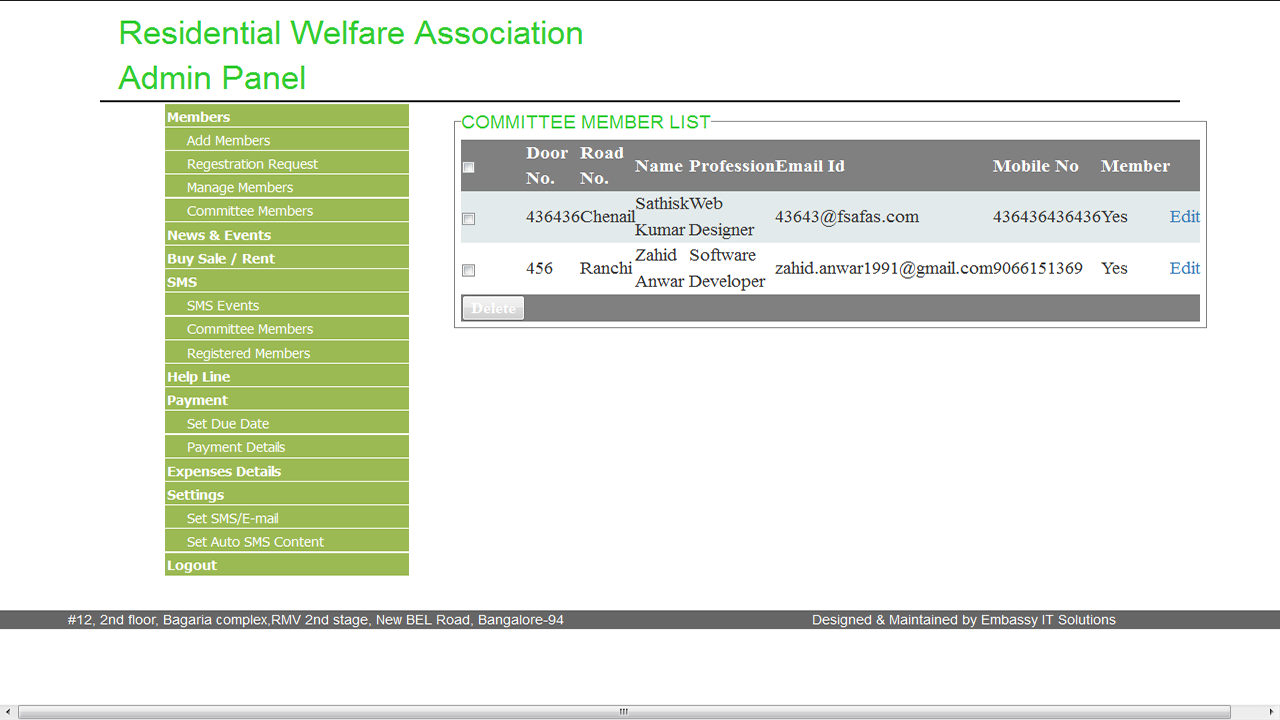This screenshot has height=720, width=1280.
Task: Open Set Auto SMS Content
Action: coord(287,541)
